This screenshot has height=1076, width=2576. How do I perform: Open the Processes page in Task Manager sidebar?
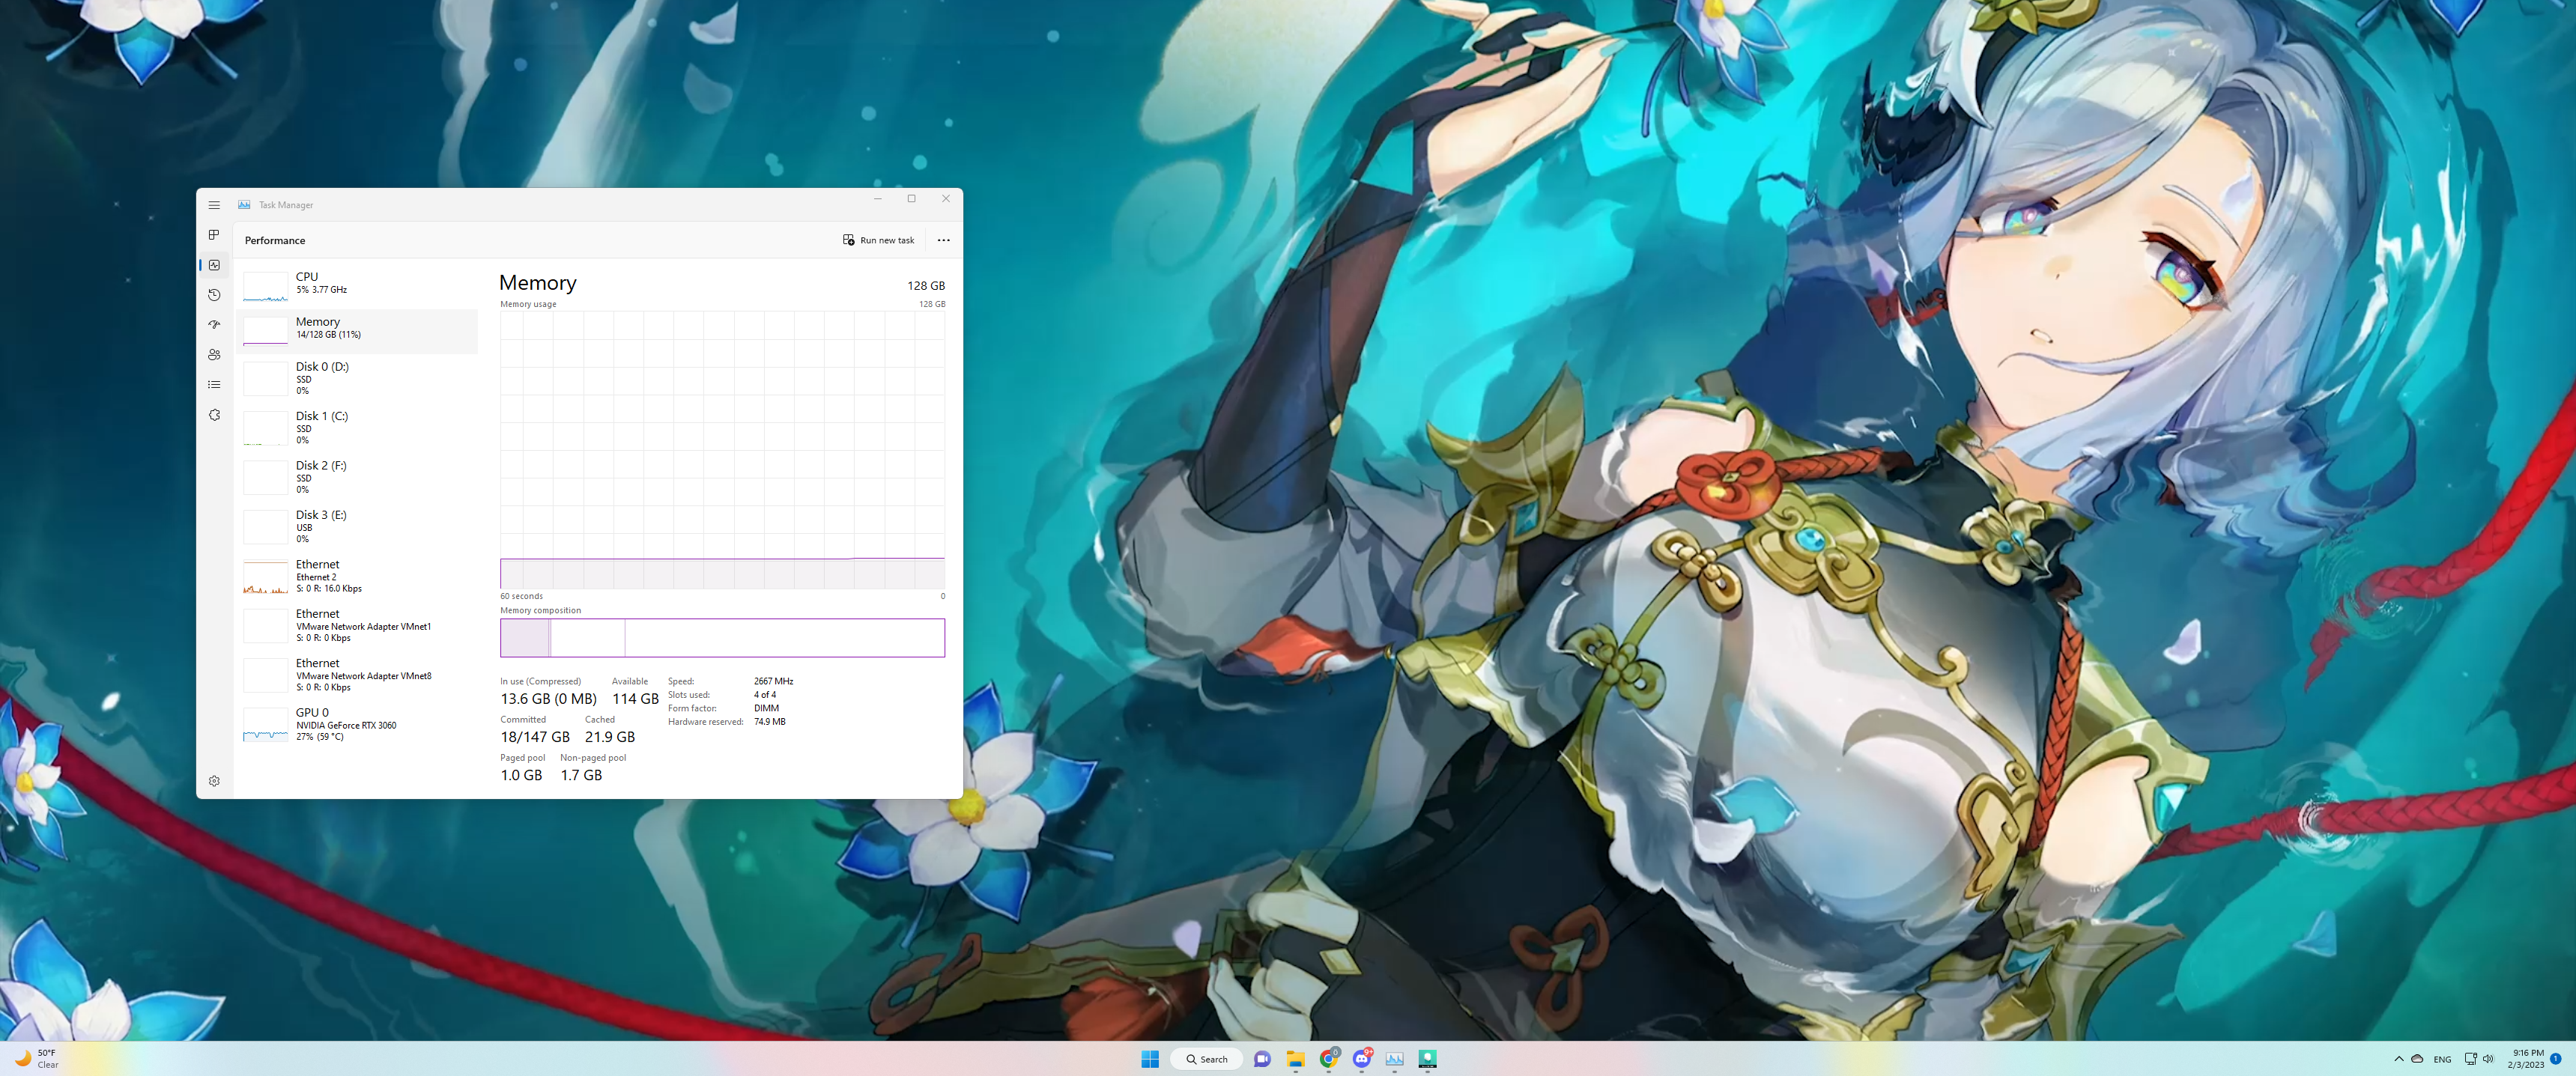click(x=214, y=235)
